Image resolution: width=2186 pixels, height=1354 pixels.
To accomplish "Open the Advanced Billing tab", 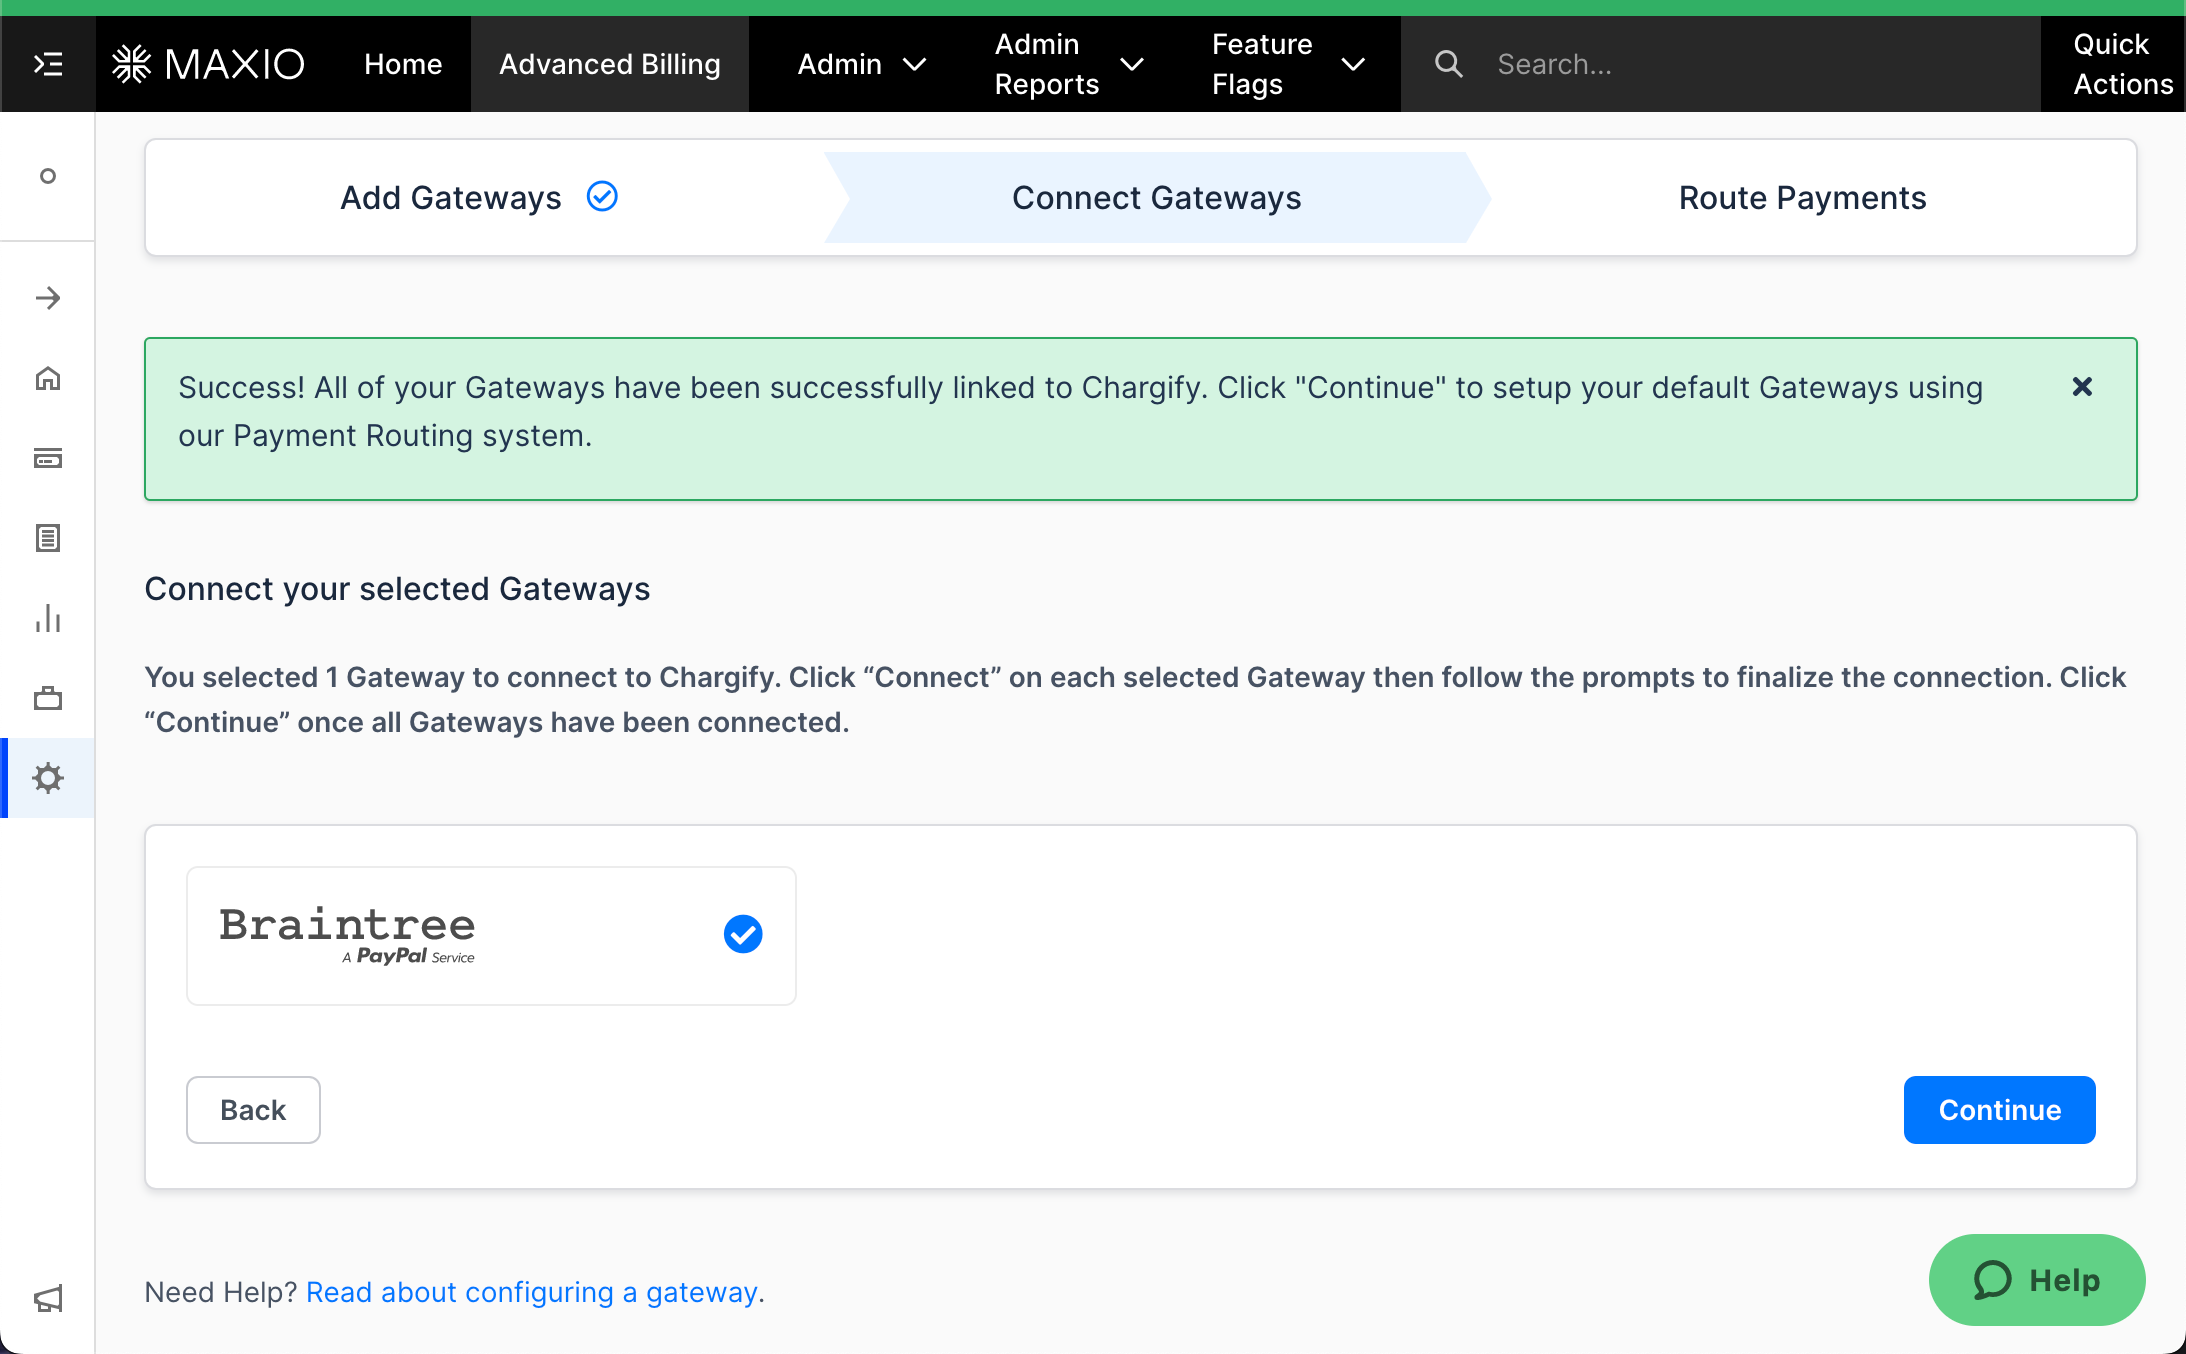I will tap(609, 64).
